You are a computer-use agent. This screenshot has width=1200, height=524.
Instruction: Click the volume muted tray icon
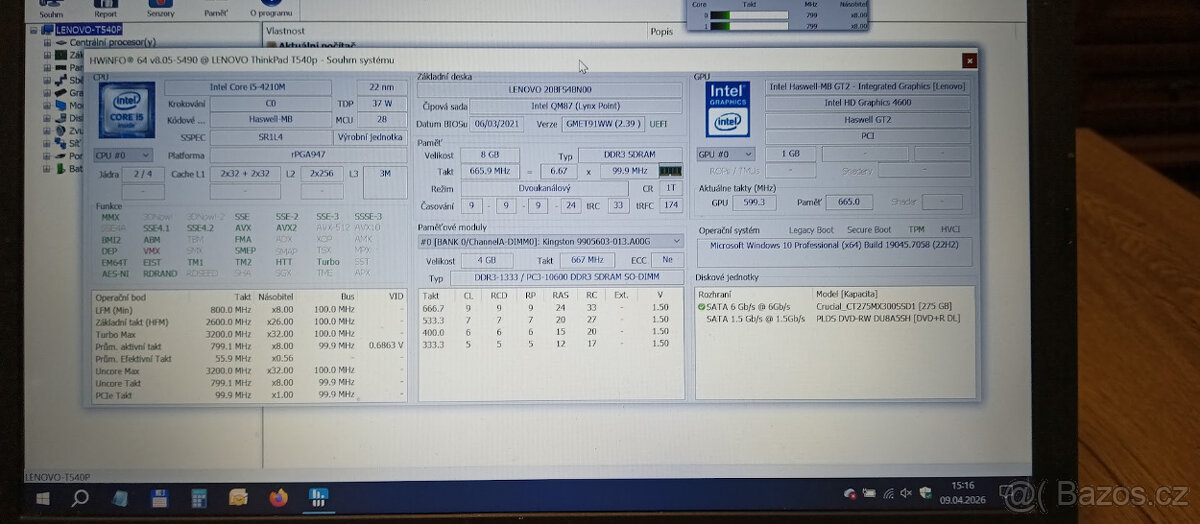click(x=906, y=492)
